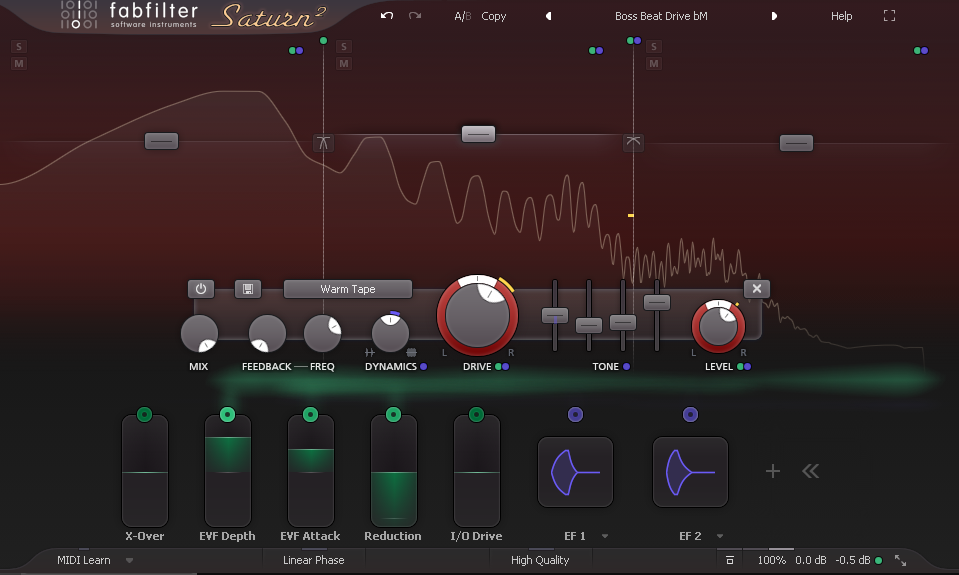Solo the second band

pyautogui.click(x=344, y=46)
